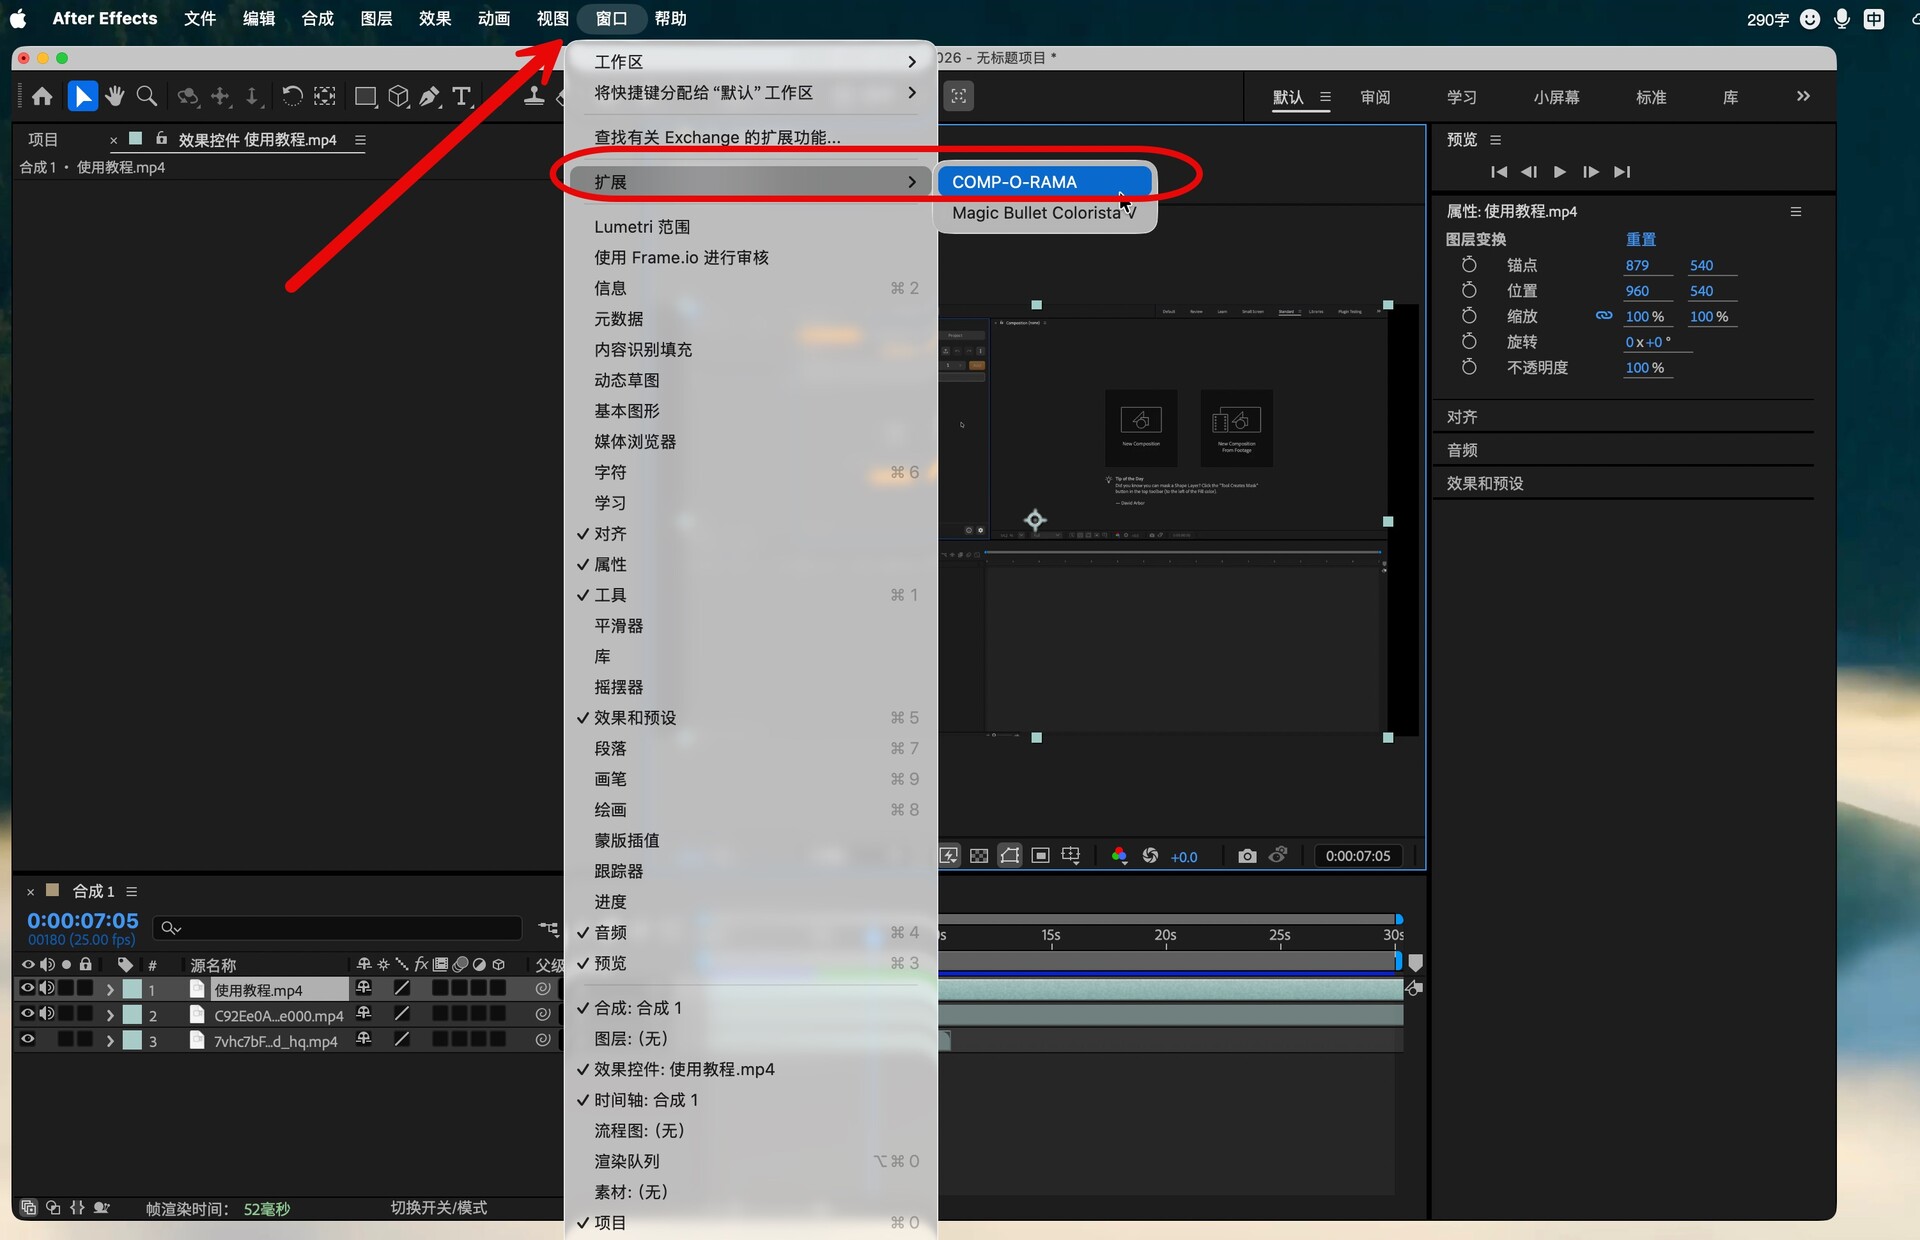Open Lumetri 范围 from the Window menu

click(750, 227)
